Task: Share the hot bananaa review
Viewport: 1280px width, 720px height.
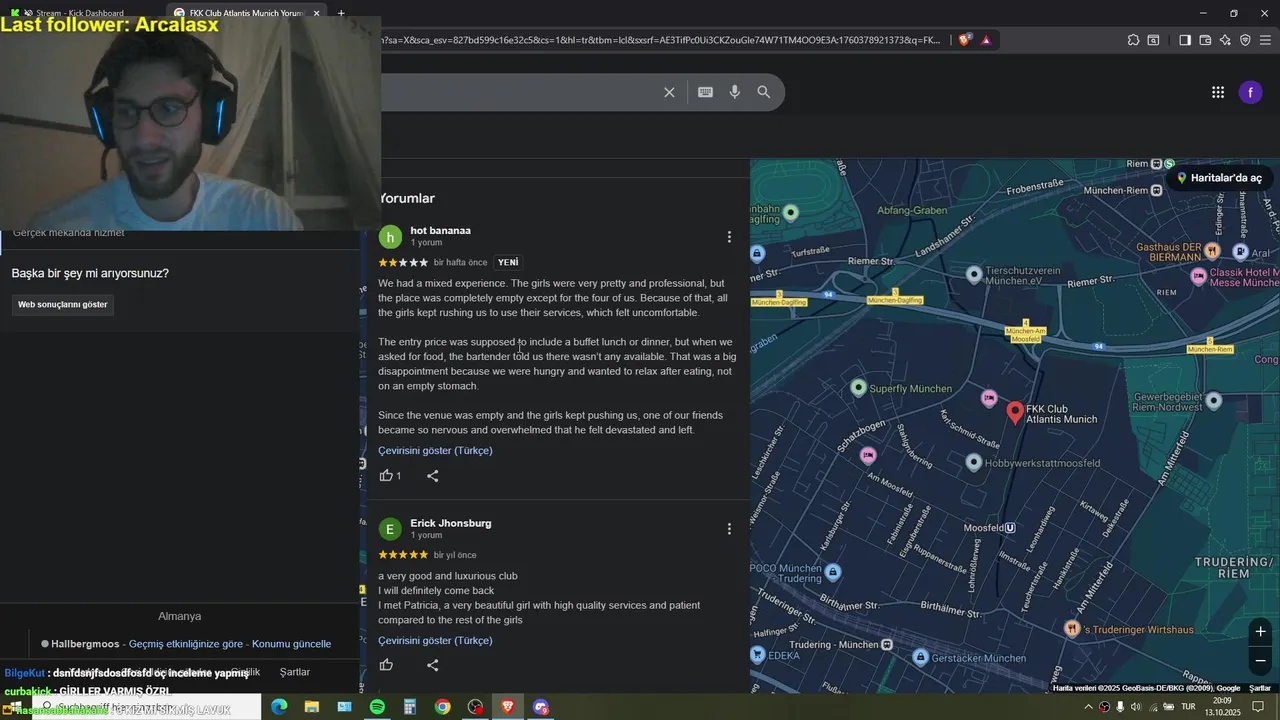Action: pos(432,476)
